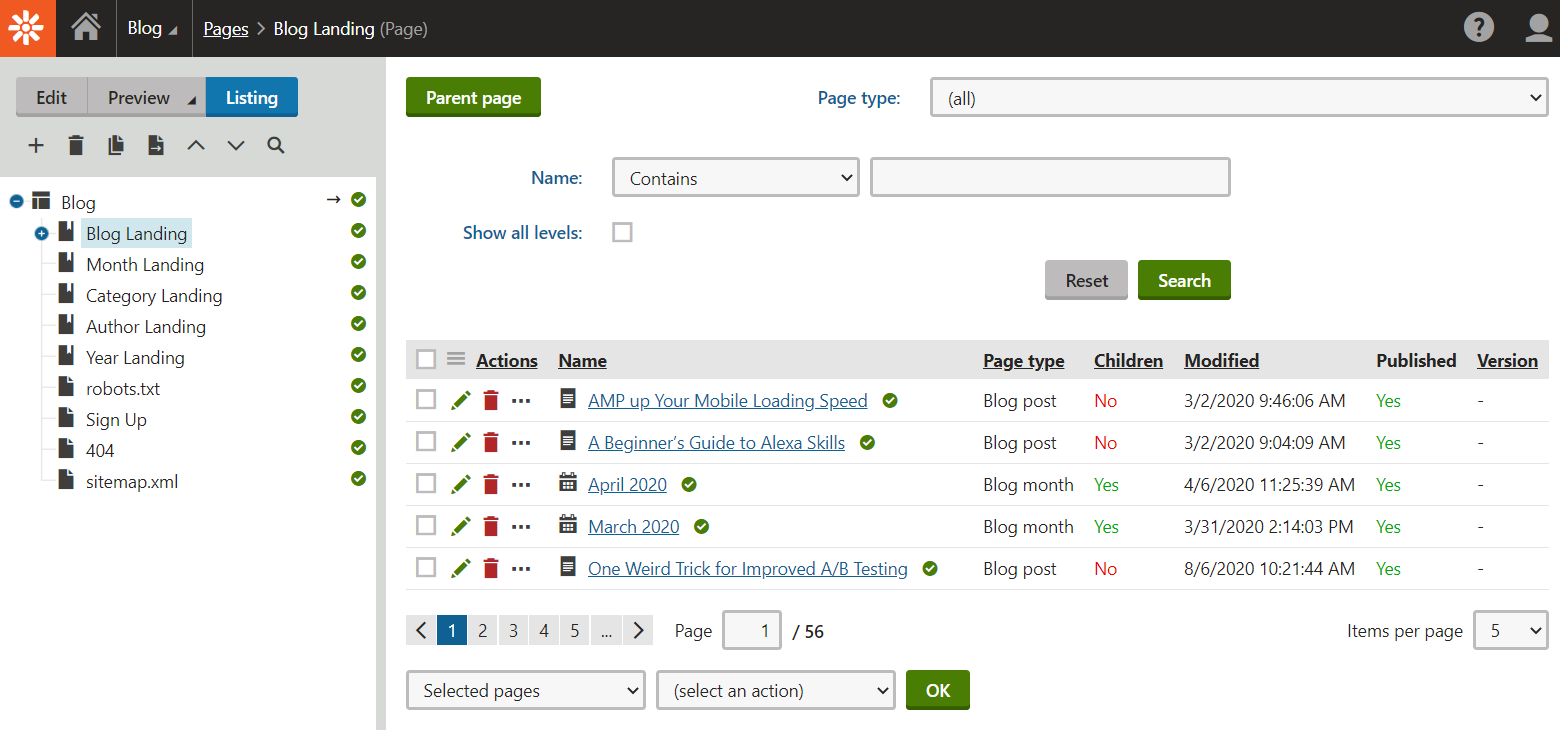Screen dimensions: 1560x730
Task: Enable the Show all levels checkbox
Action: (x=622, y=231)
